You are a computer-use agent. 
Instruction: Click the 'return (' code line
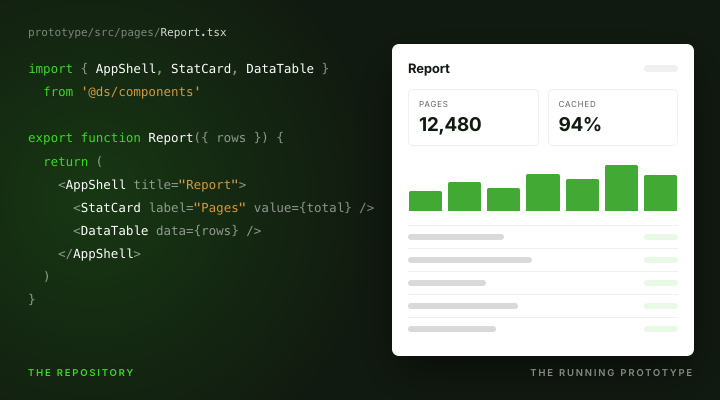click(73, 162)
